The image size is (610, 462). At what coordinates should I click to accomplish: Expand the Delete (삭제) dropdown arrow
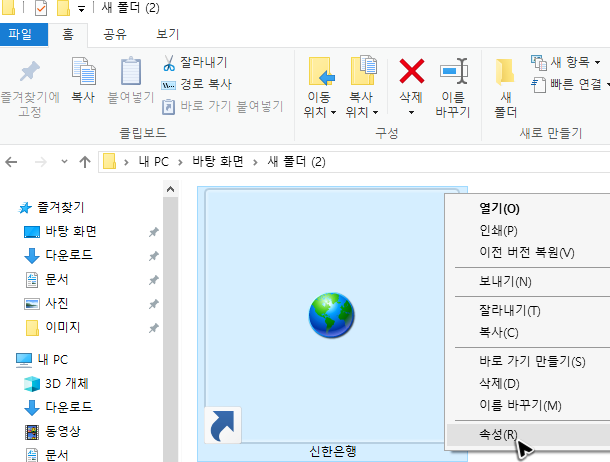coord(411,113)
